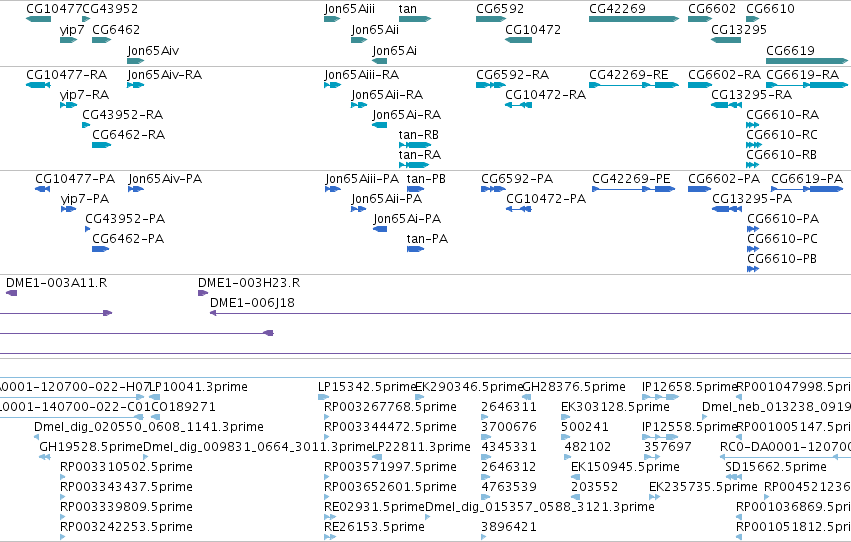
Task: Select the CG6610-PC protein label
Action: pos(782,239)
